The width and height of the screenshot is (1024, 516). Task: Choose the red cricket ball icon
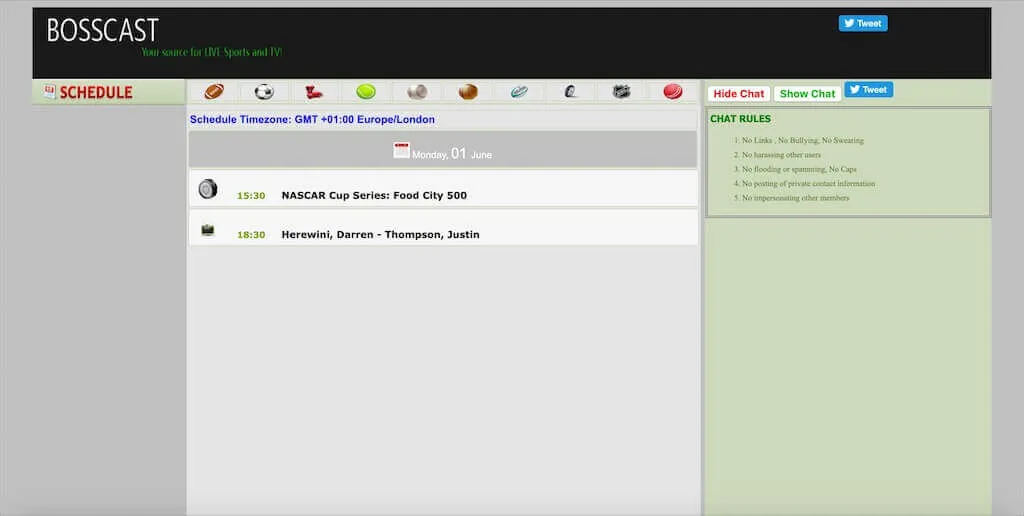[x=672, y=92]
